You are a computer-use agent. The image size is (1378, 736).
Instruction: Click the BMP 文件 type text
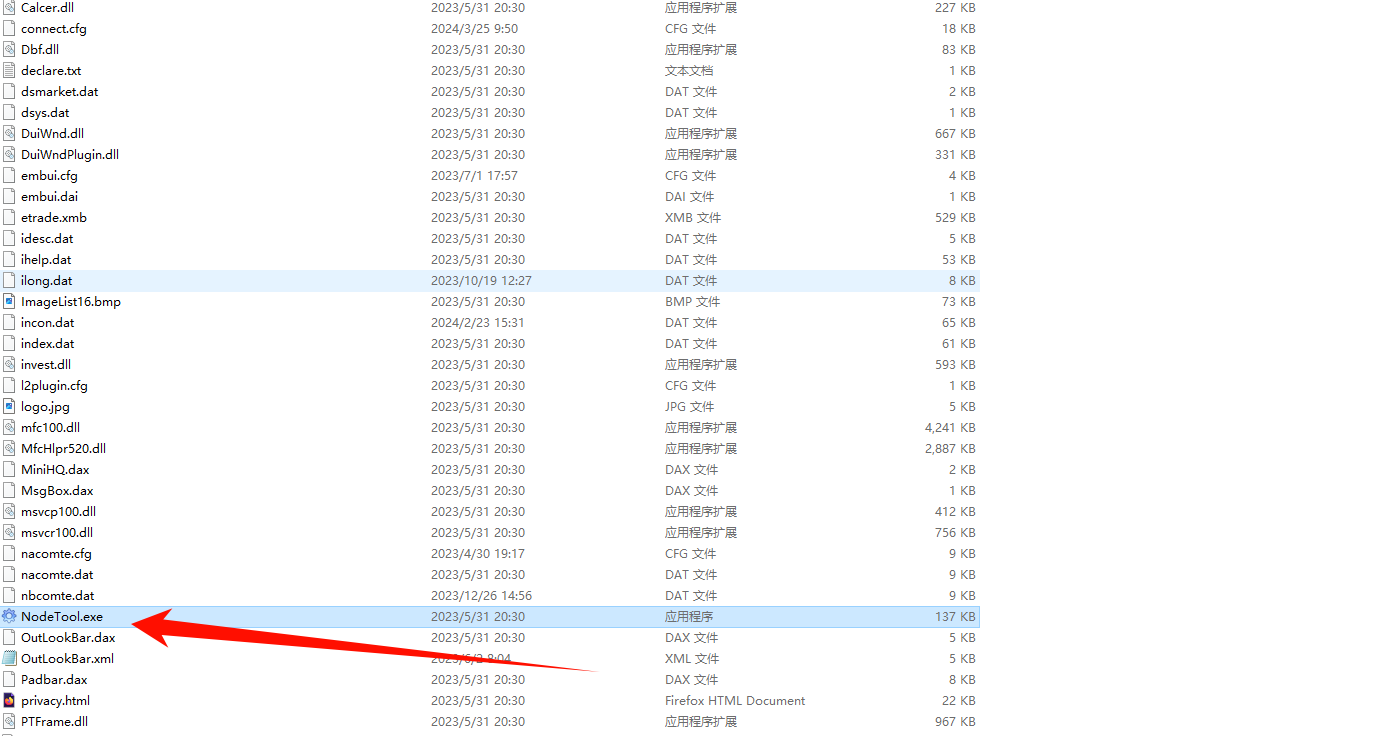pos(693,302)
